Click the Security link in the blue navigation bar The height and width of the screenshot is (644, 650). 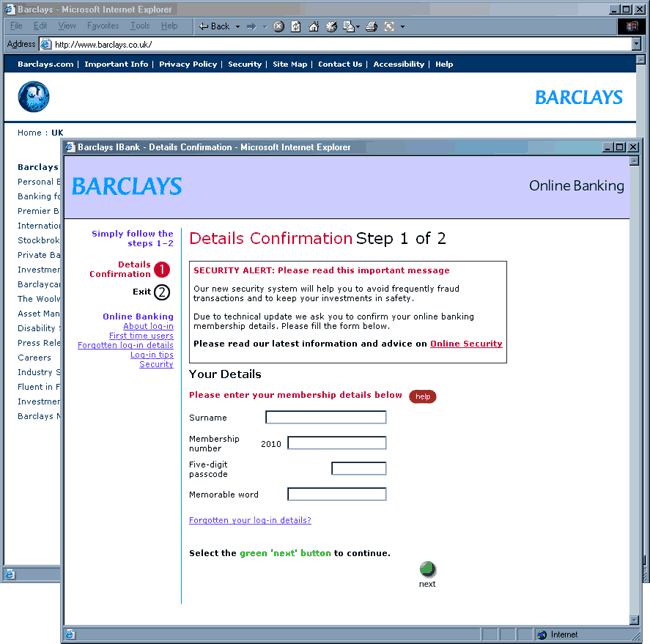(245, 64)
